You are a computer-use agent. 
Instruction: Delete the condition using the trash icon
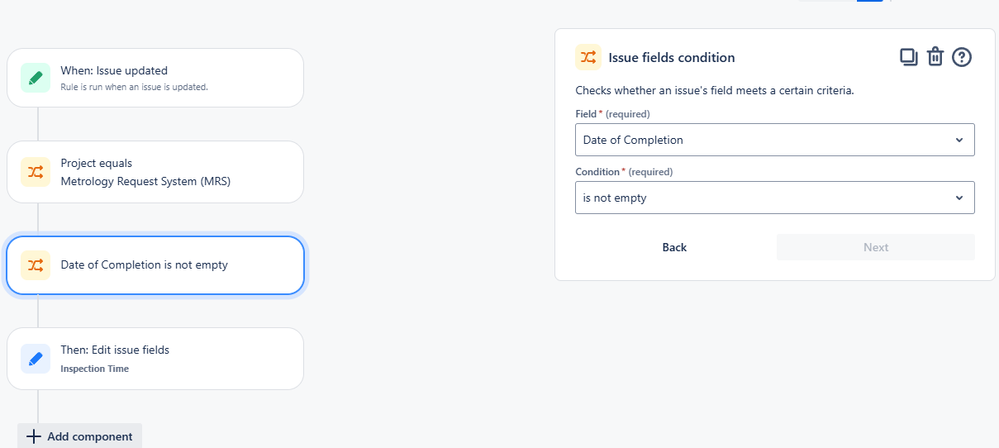click(935, 57)
